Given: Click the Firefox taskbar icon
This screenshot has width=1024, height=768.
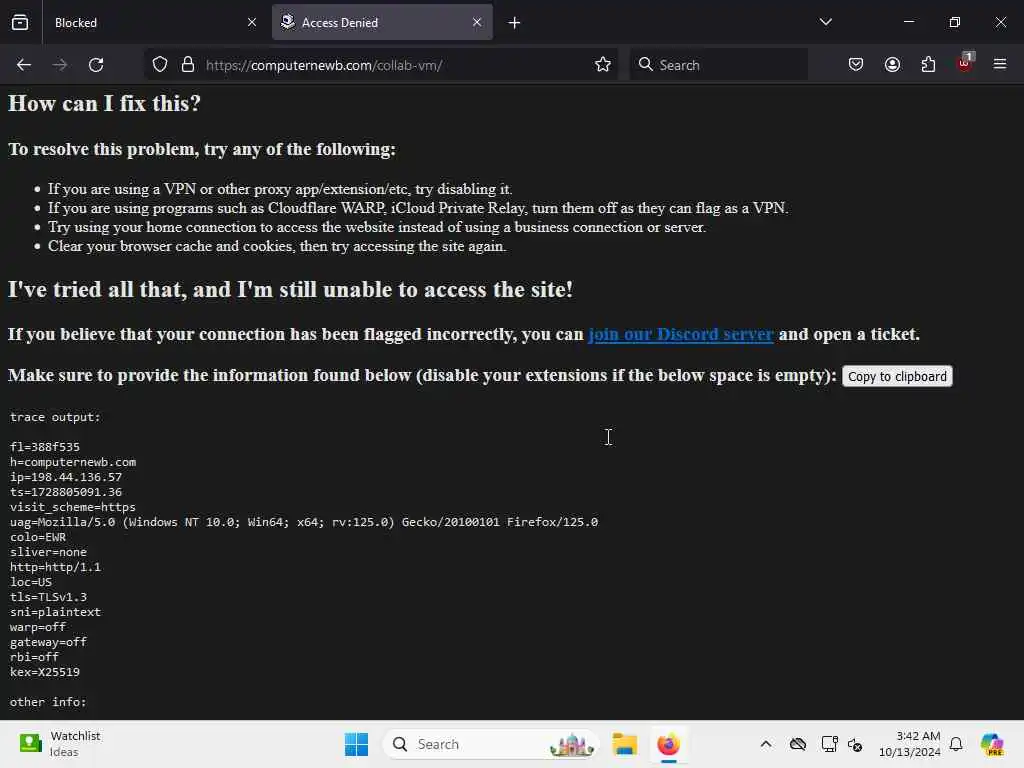Looking at the screenshot, I should point(668,744).
